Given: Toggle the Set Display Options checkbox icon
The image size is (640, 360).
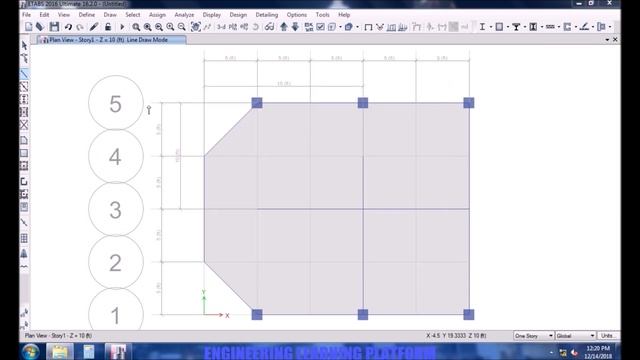Looking at the screenshot, I should pyautogui.click(x=320, y=27).
